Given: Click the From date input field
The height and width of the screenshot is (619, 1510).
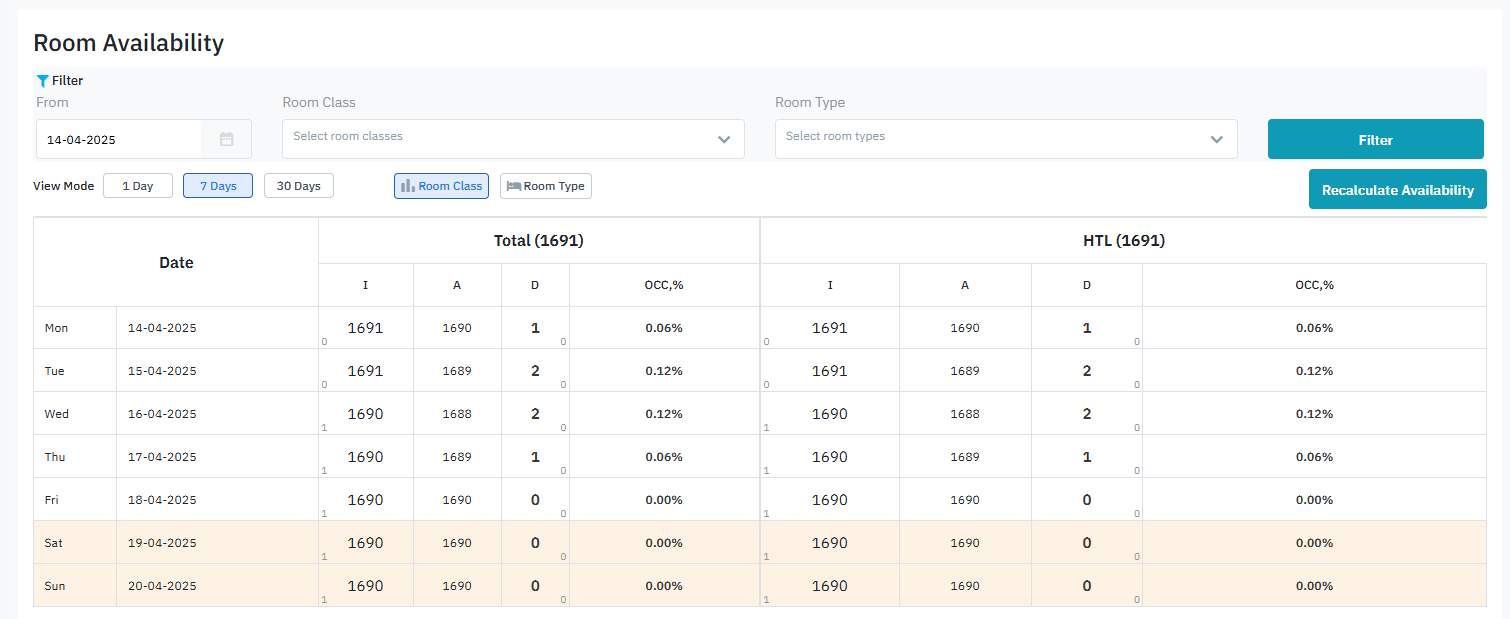Looking at the screenshot, I should coord(120,140).
